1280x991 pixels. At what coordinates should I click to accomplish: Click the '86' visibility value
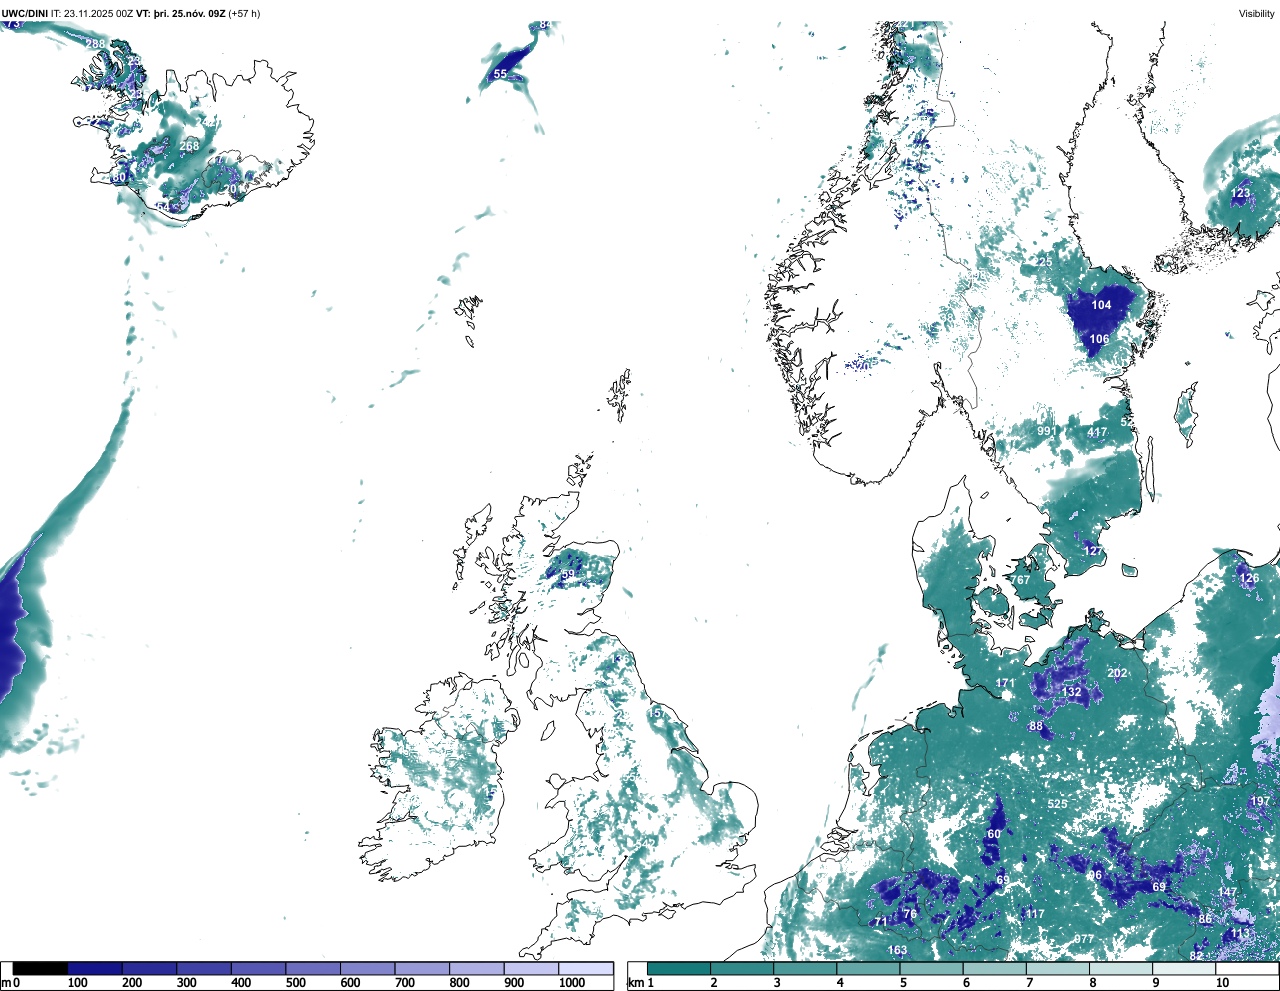[x=1205, y=919]
